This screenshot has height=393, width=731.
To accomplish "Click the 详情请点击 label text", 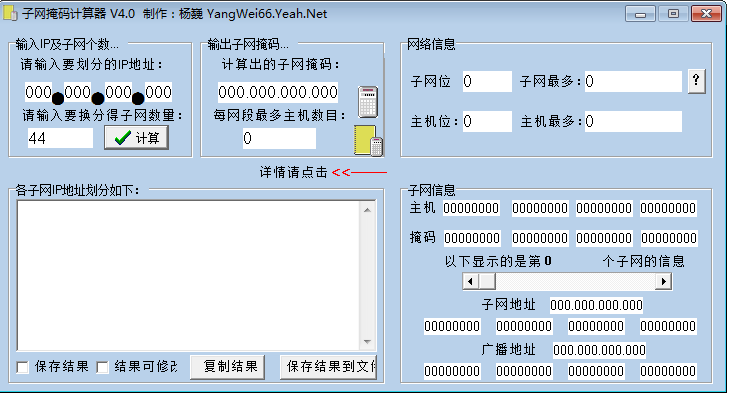I will 294,172.
